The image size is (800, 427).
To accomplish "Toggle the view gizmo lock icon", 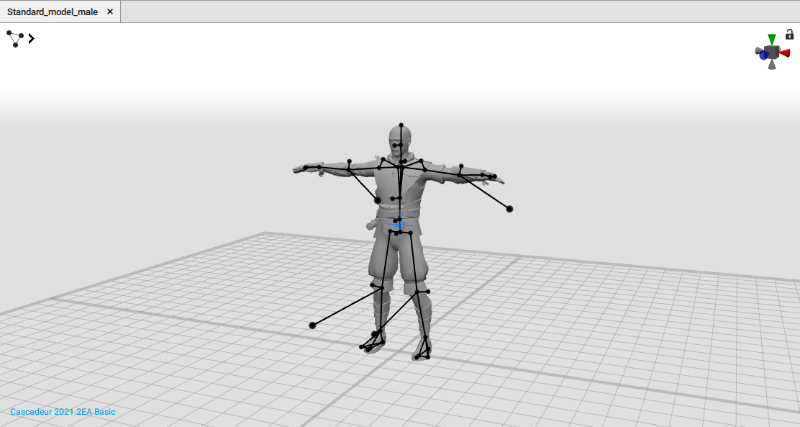I will (789, 34).
